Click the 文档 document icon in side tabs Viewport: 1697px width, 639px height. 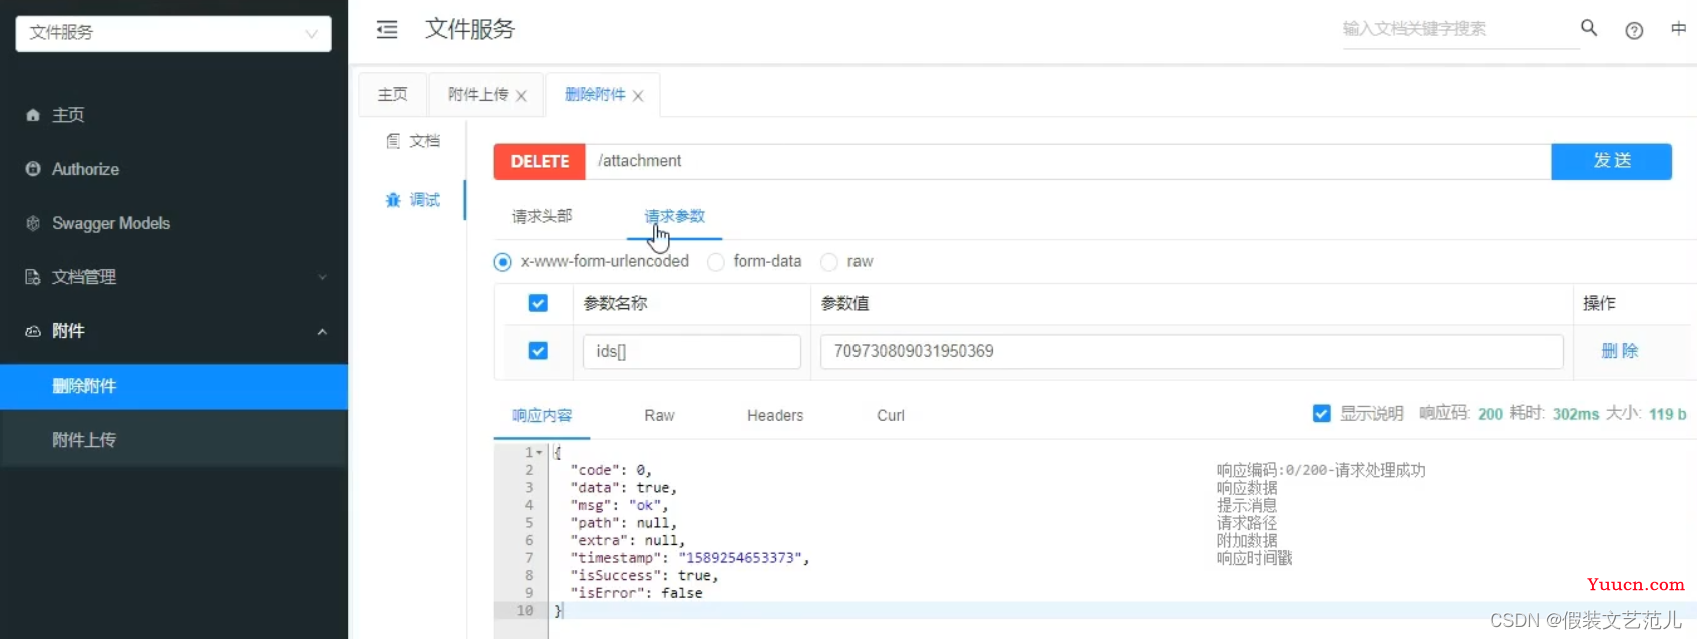click(x=393, y=141)
